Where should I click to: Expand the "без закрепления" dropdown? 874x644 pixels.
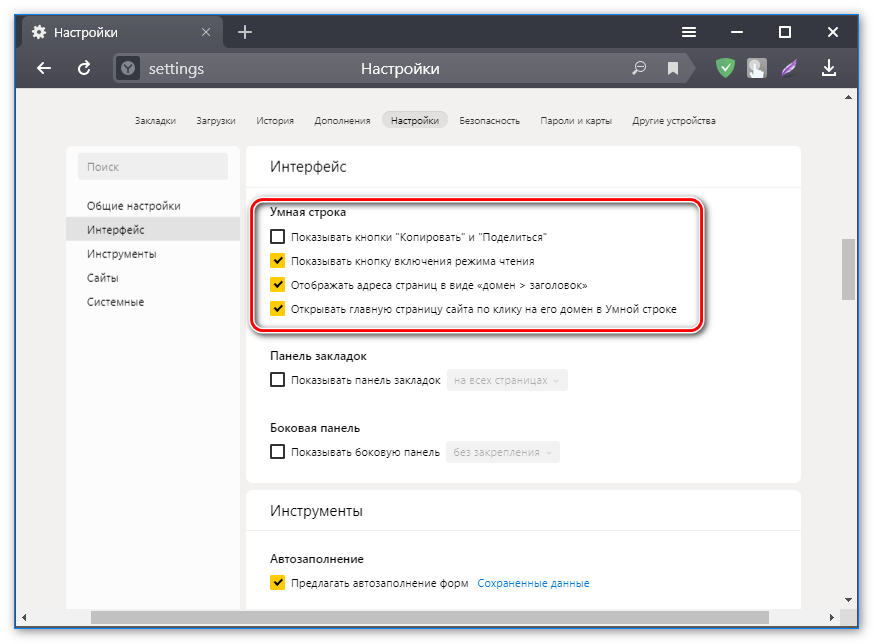tap(503, 452)
